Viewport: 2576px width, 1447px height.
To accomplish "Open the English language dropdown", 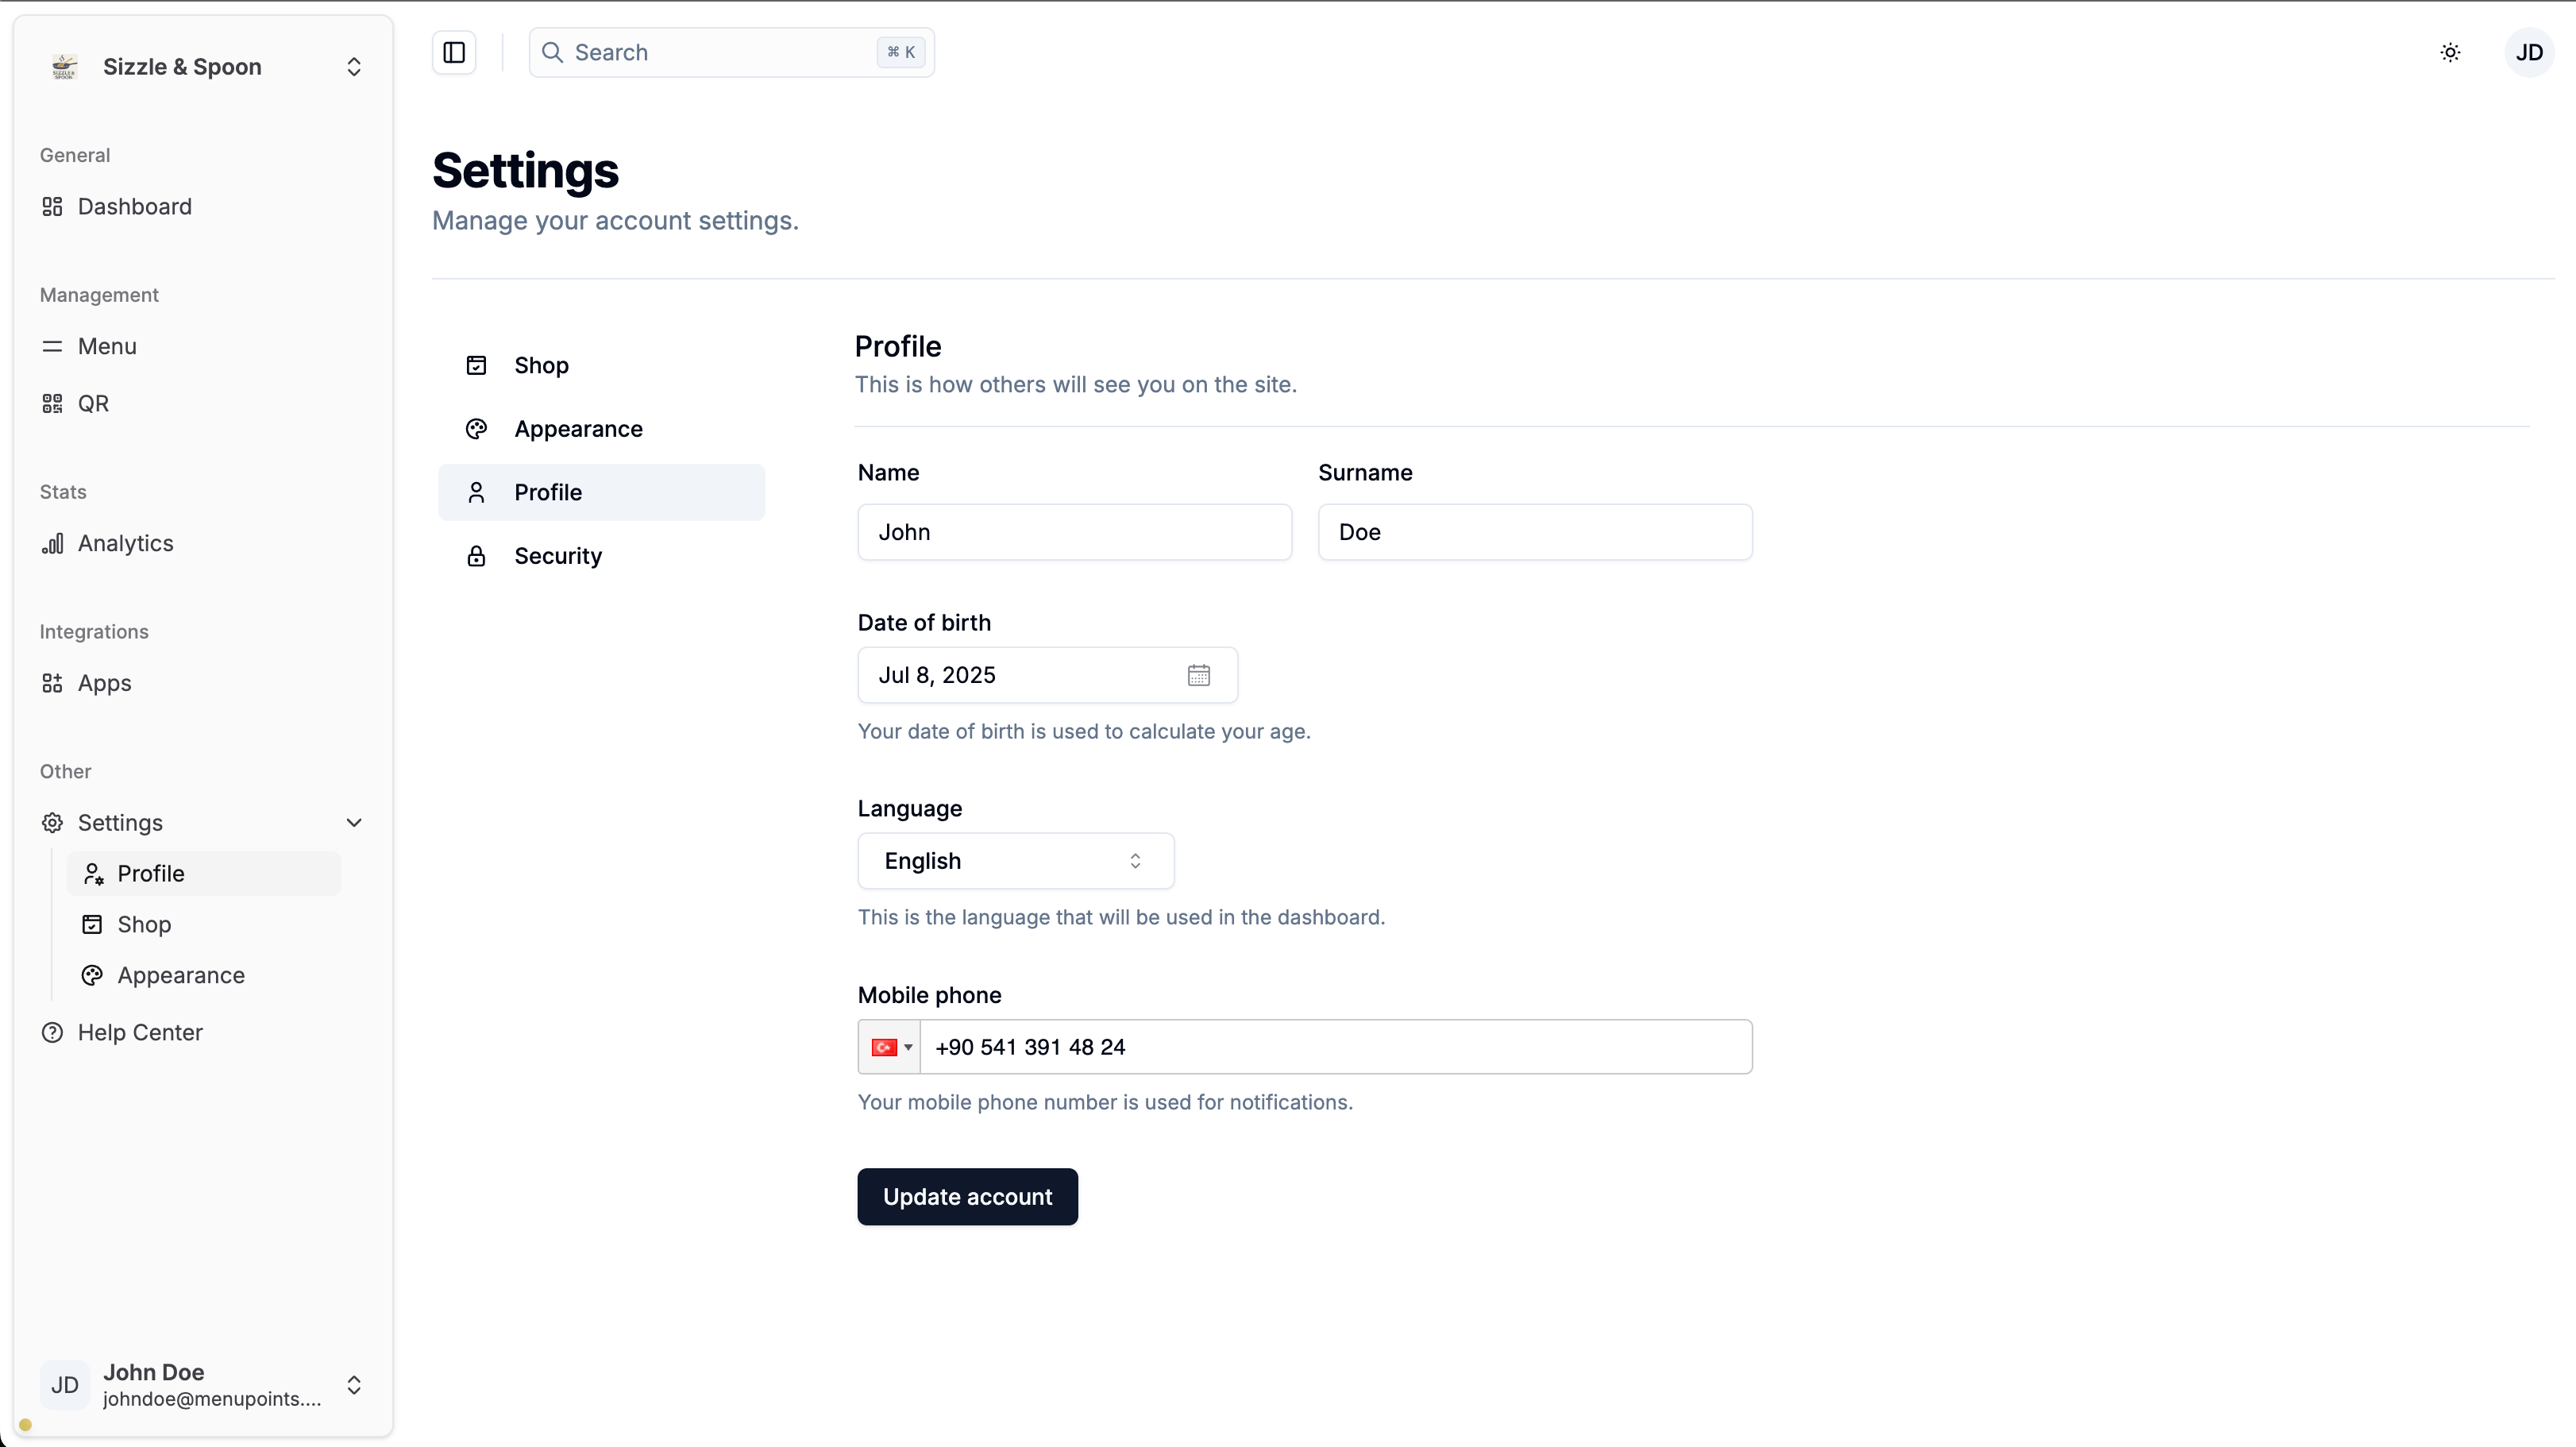I will 1015,861.
